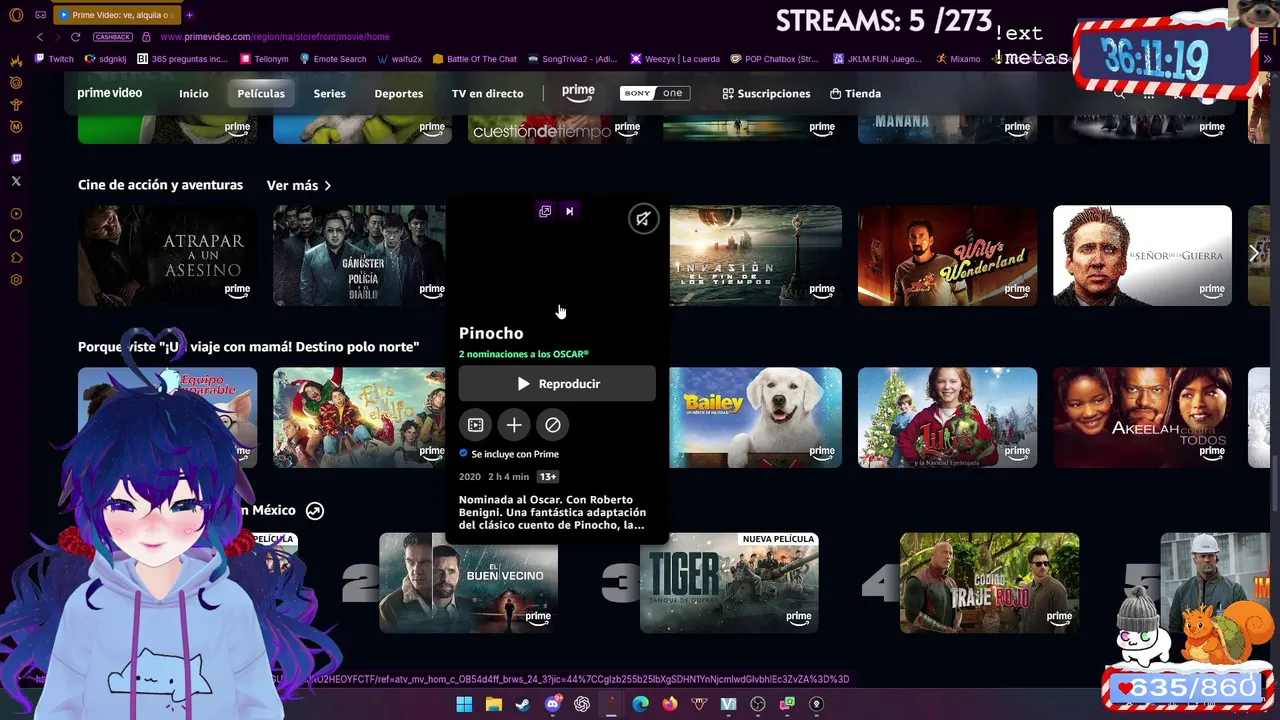Open File Explorer from the taskbar
The image size is (1280, 720).
(493, 704)
